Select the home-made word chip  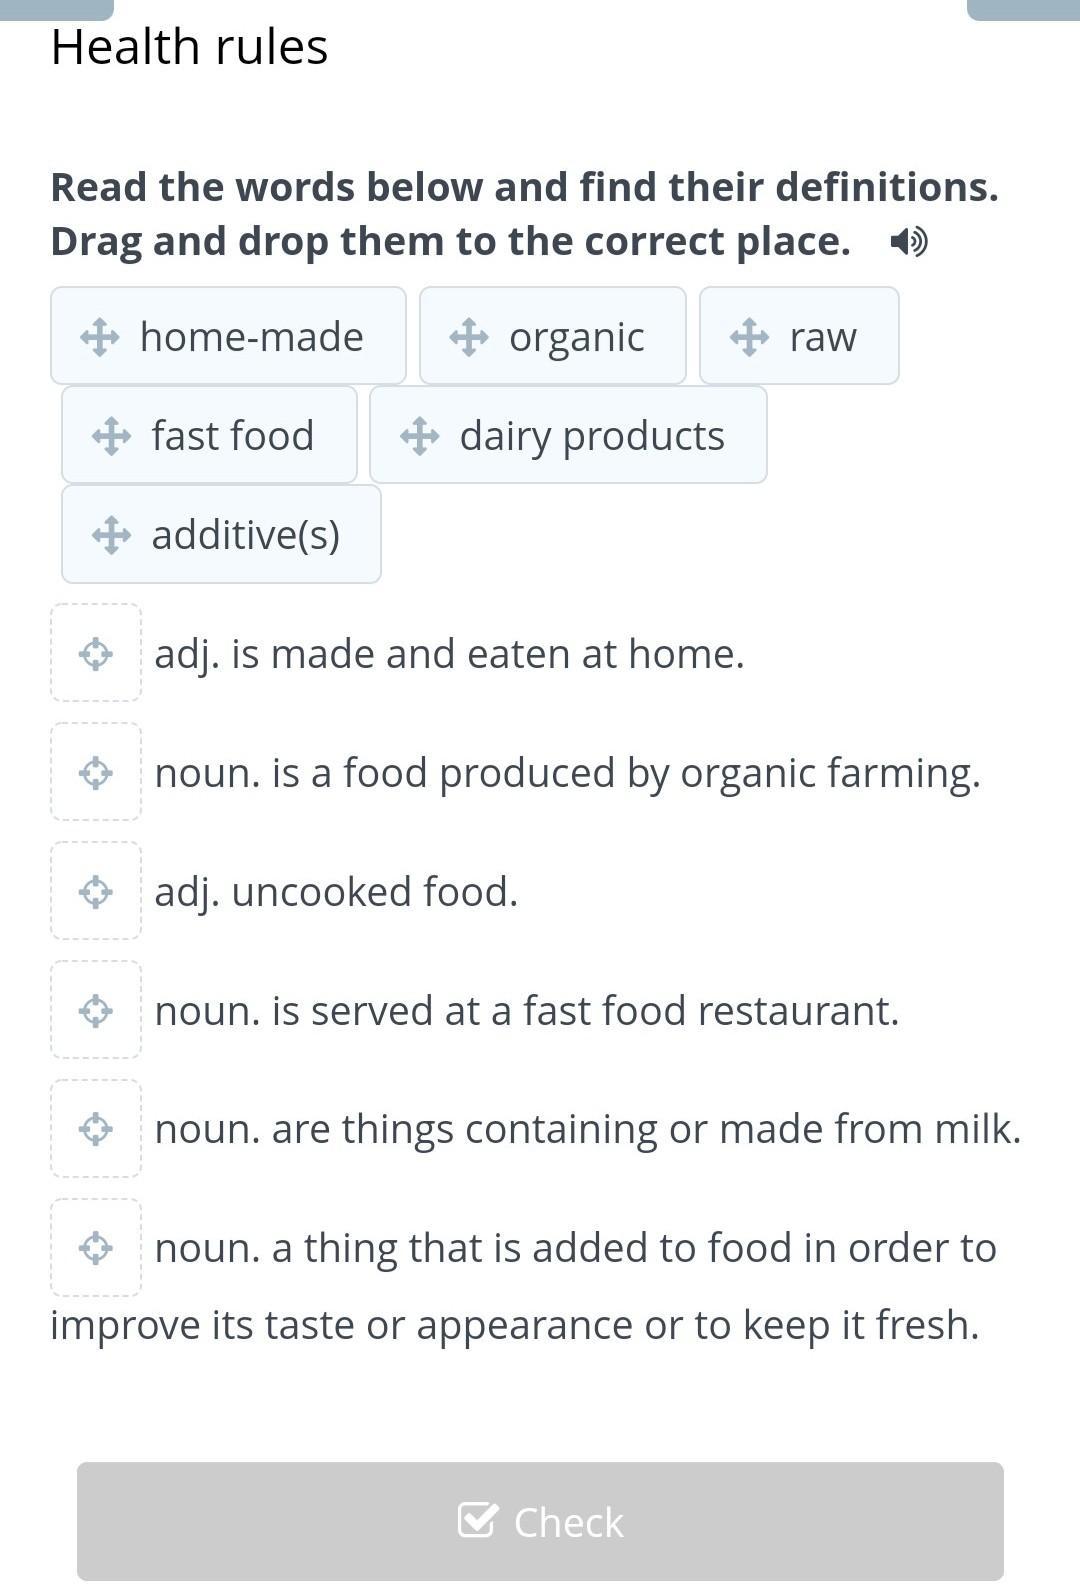(x=228, y=336)
